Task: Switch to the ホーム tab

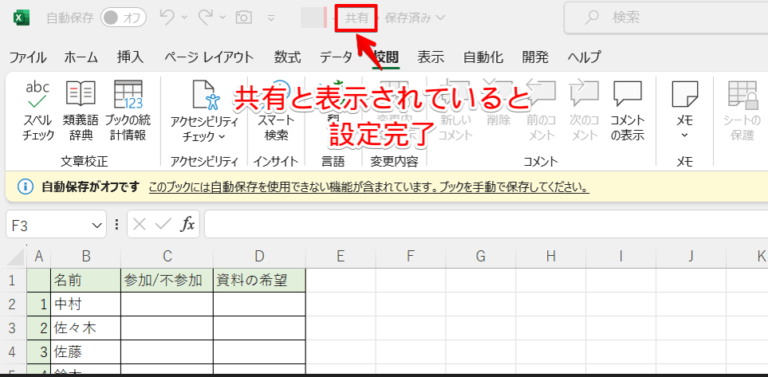Action: pos(81,57)
